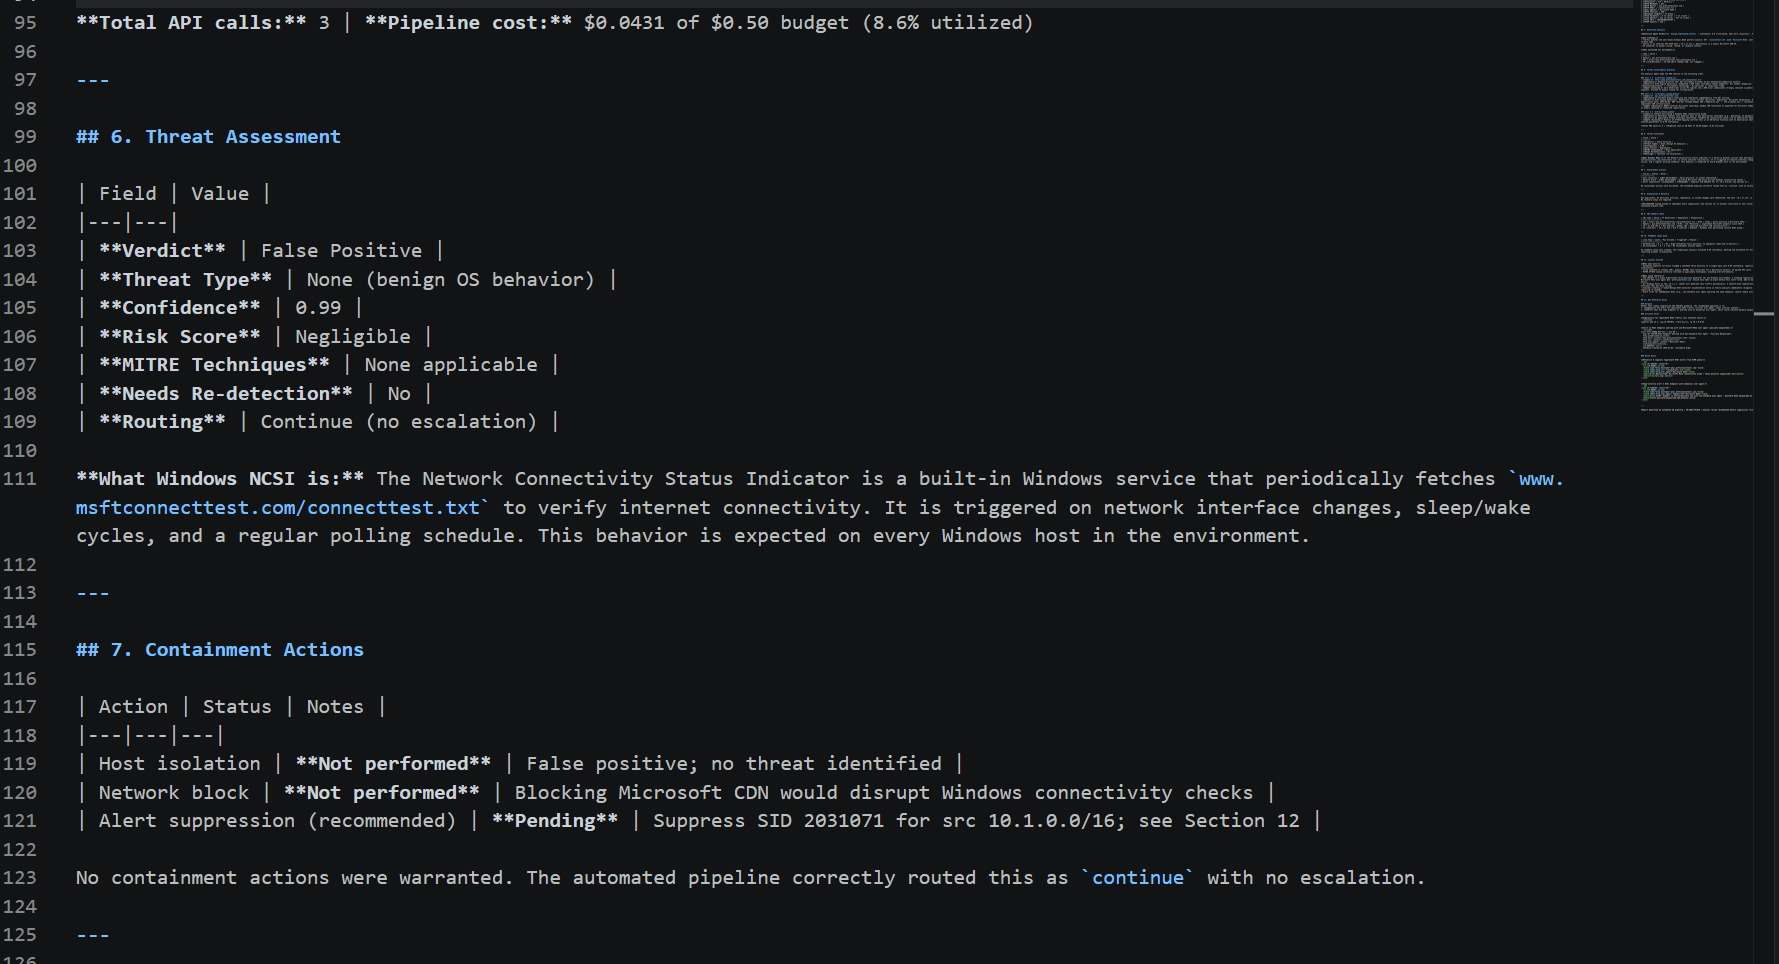Click 'No containment actions were warranted' sentence
1779x964 pixels.
coord(294,878)
